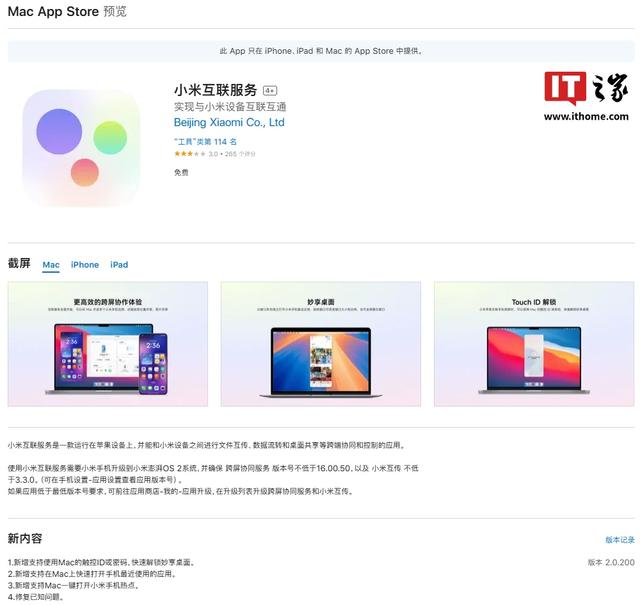
Task: Switch to the iPhone screenshots tab
Action: click(x=85, y=265)
